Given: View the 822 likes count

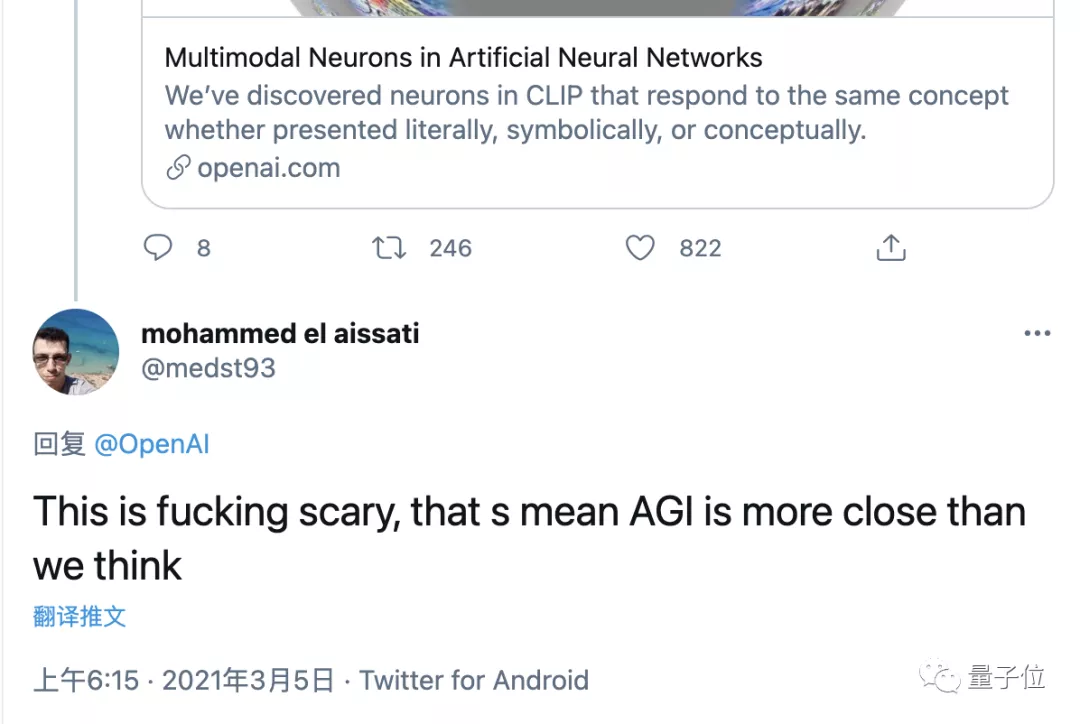Looking at the screenshot, I should [x=700, y=248].
